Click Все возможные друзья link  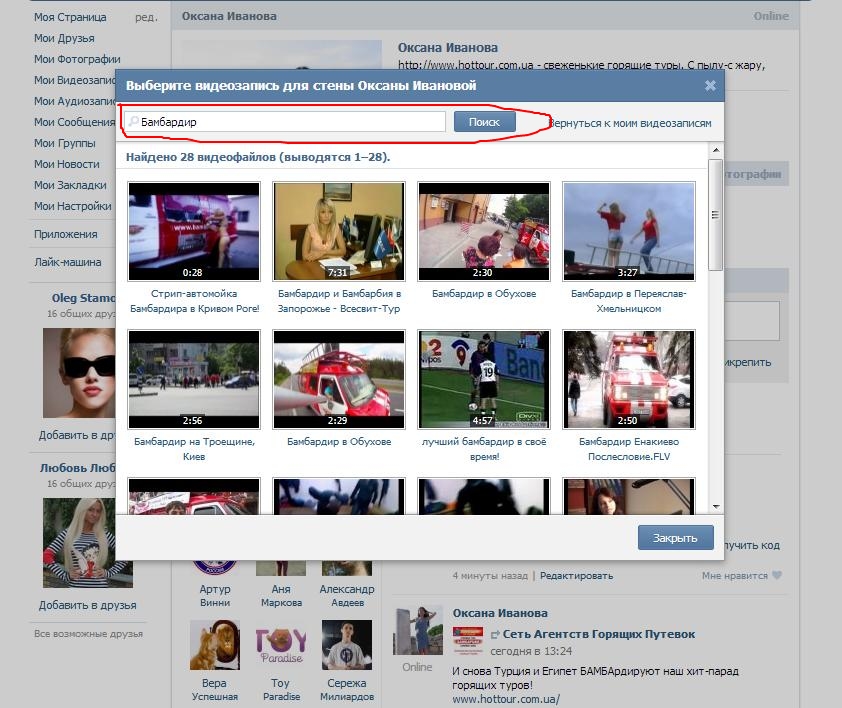click(89, 634)
